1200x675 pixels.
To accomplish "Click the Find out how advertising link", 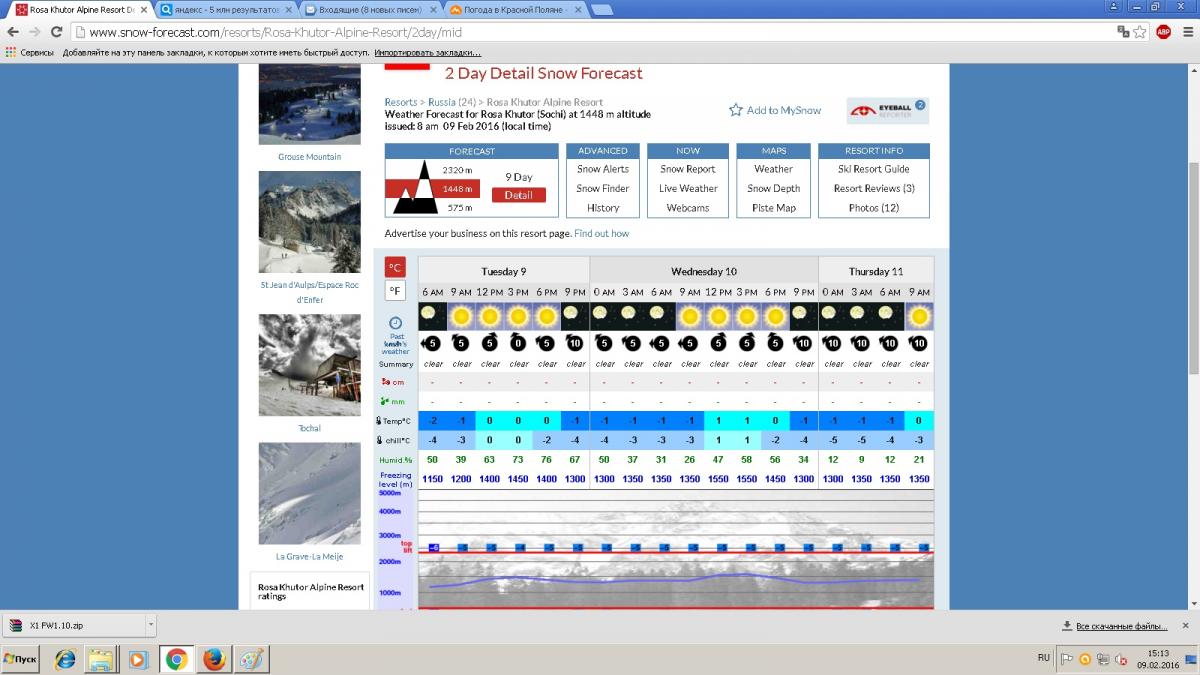I will [x=602, y=233].
